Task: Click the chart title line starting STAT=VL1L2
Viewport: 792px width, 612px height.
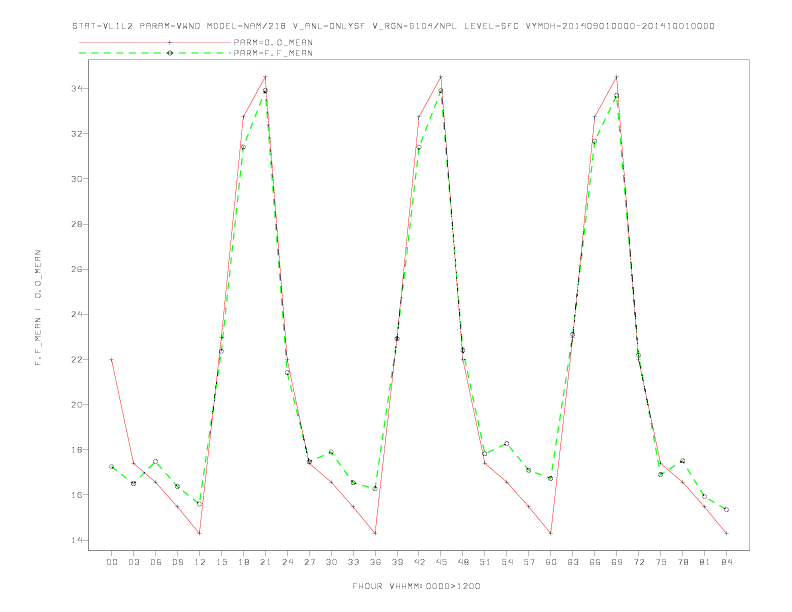Action: tap(393, 26)
